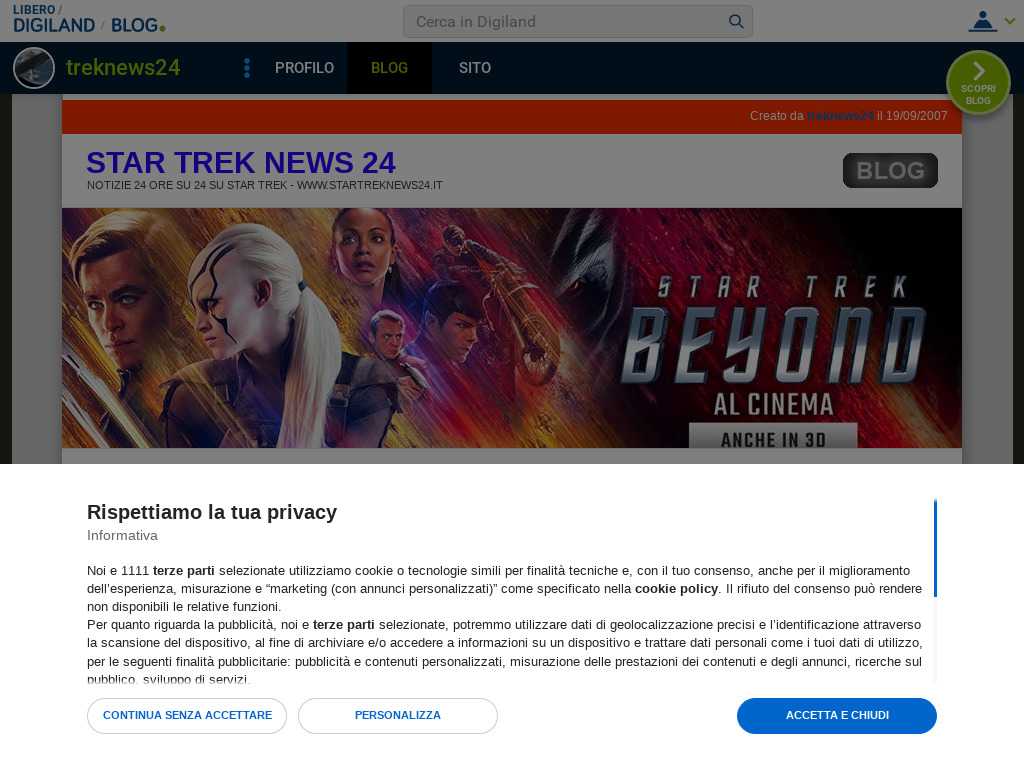This screenshot has height=768, width=1024.
Task: Click the Star Trek Beyond banner
Action: click(x=511, y=328)
